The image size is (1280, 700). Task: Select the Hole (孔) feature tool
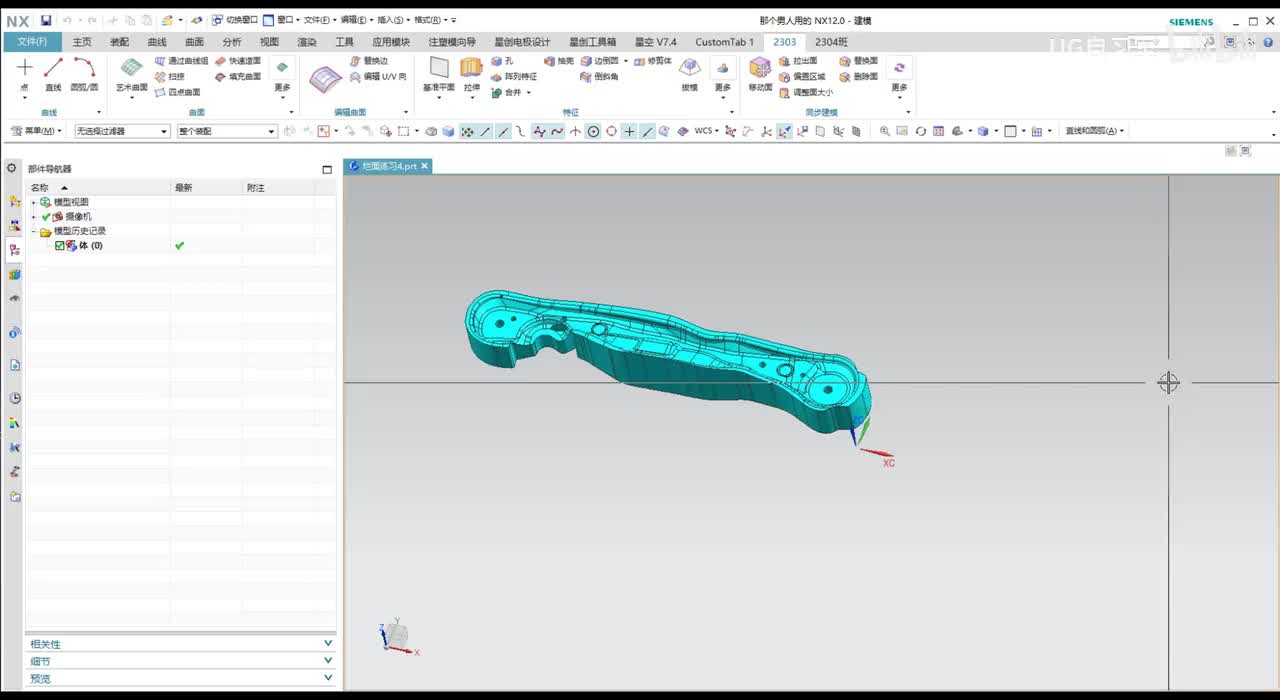point(502,61)
